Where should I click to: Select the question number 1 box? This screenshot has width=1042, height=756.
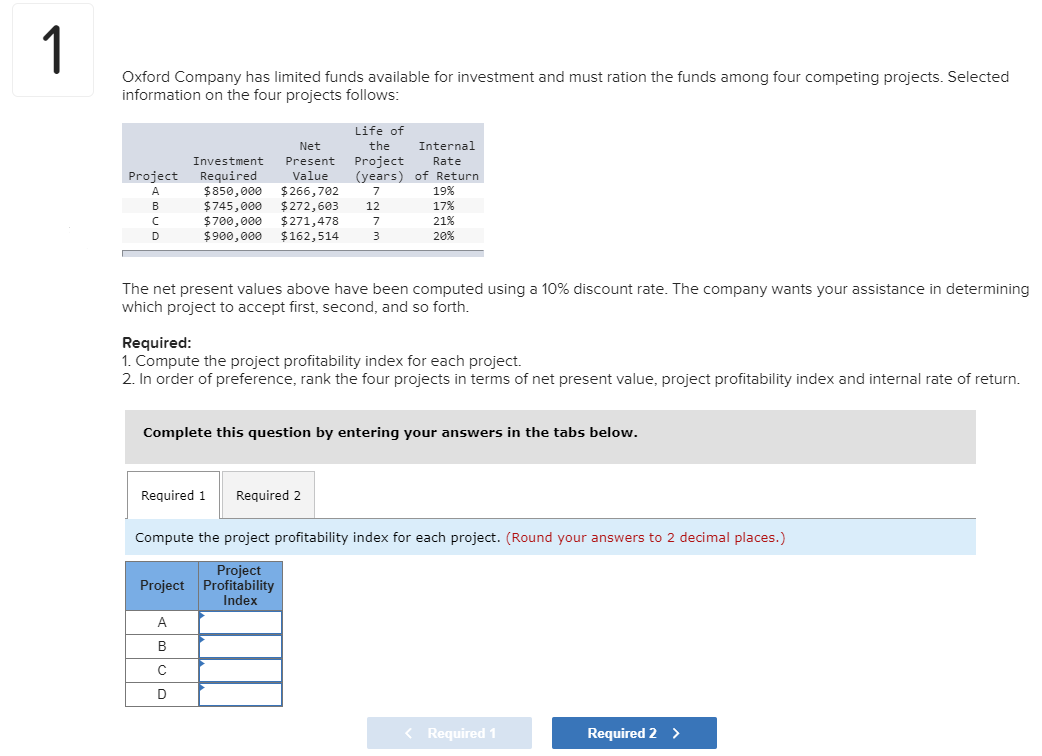52,49
